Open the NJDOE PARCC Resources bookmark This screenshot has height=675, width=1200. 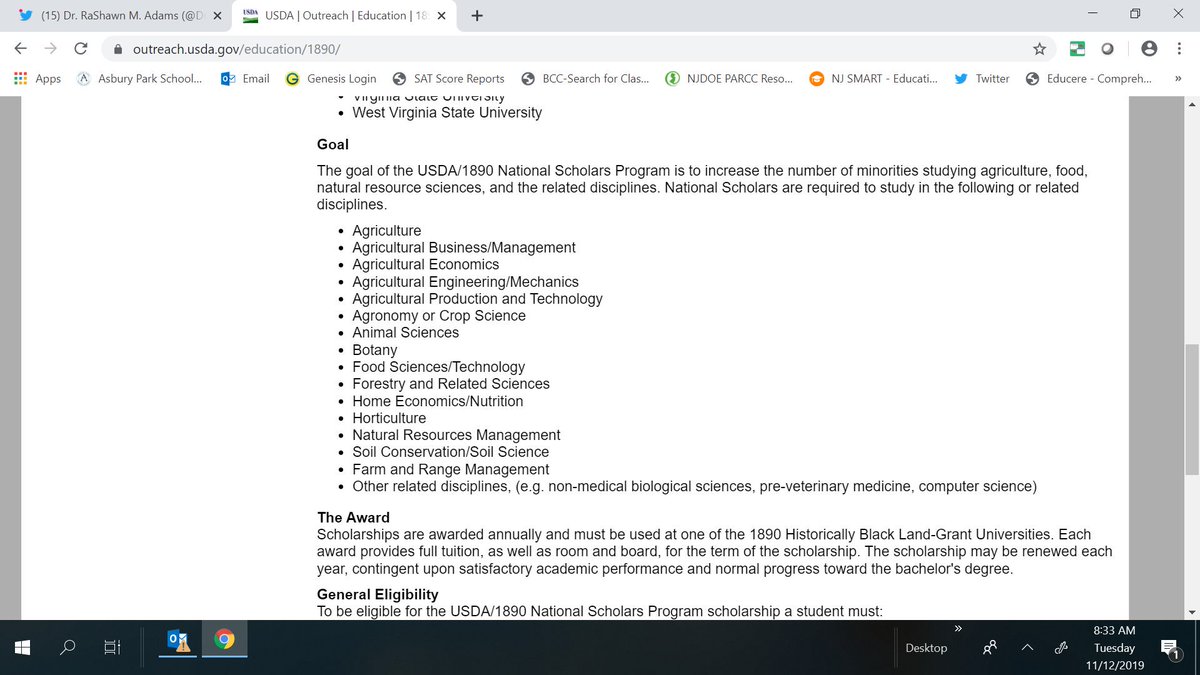tap(729, 78)
